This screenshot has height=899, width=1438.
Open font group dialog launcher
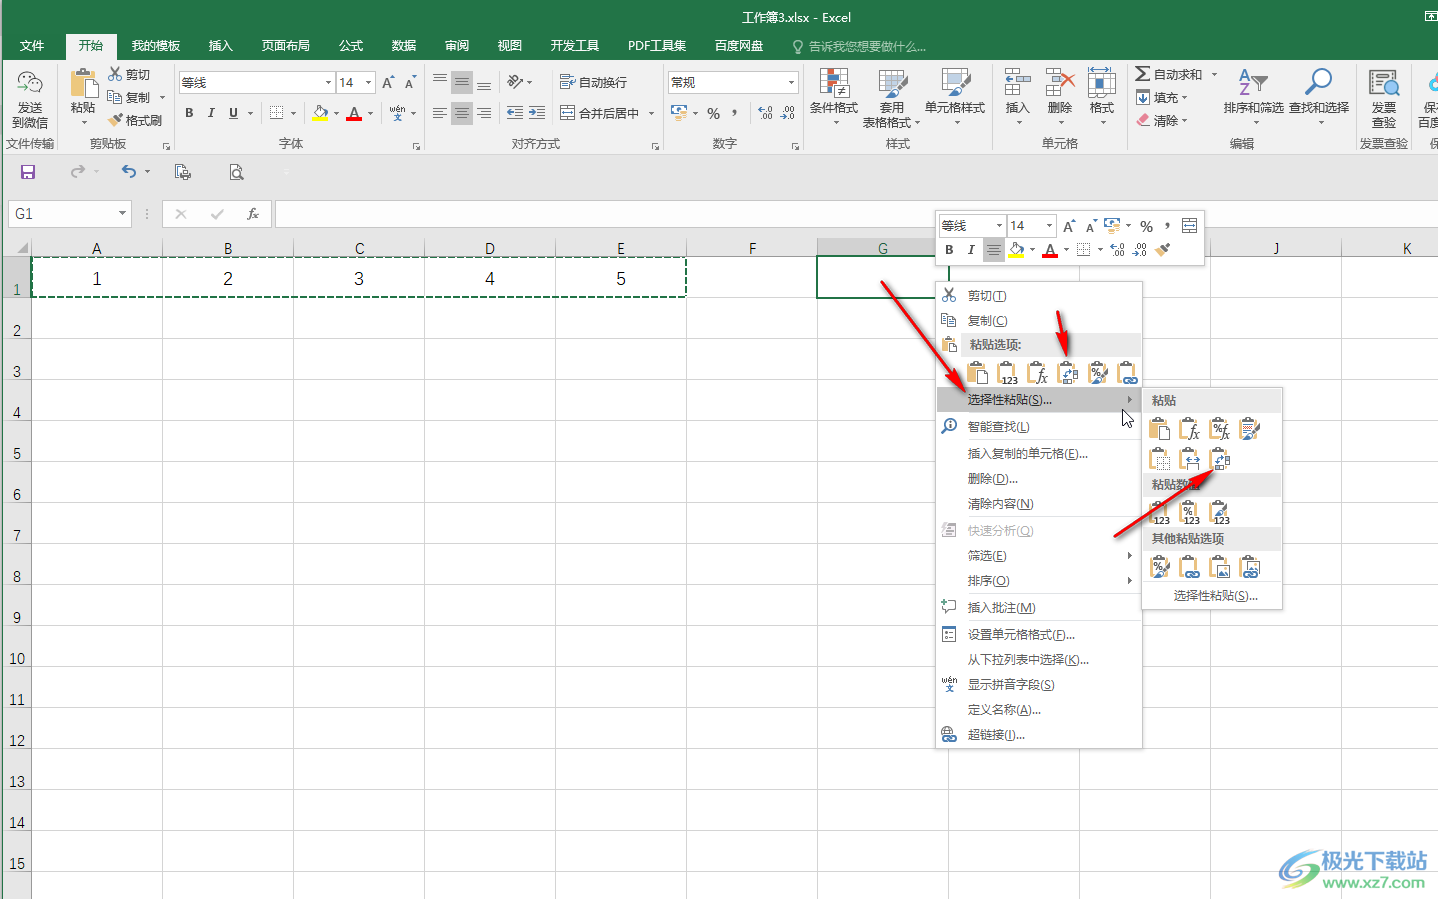point(416,146)
